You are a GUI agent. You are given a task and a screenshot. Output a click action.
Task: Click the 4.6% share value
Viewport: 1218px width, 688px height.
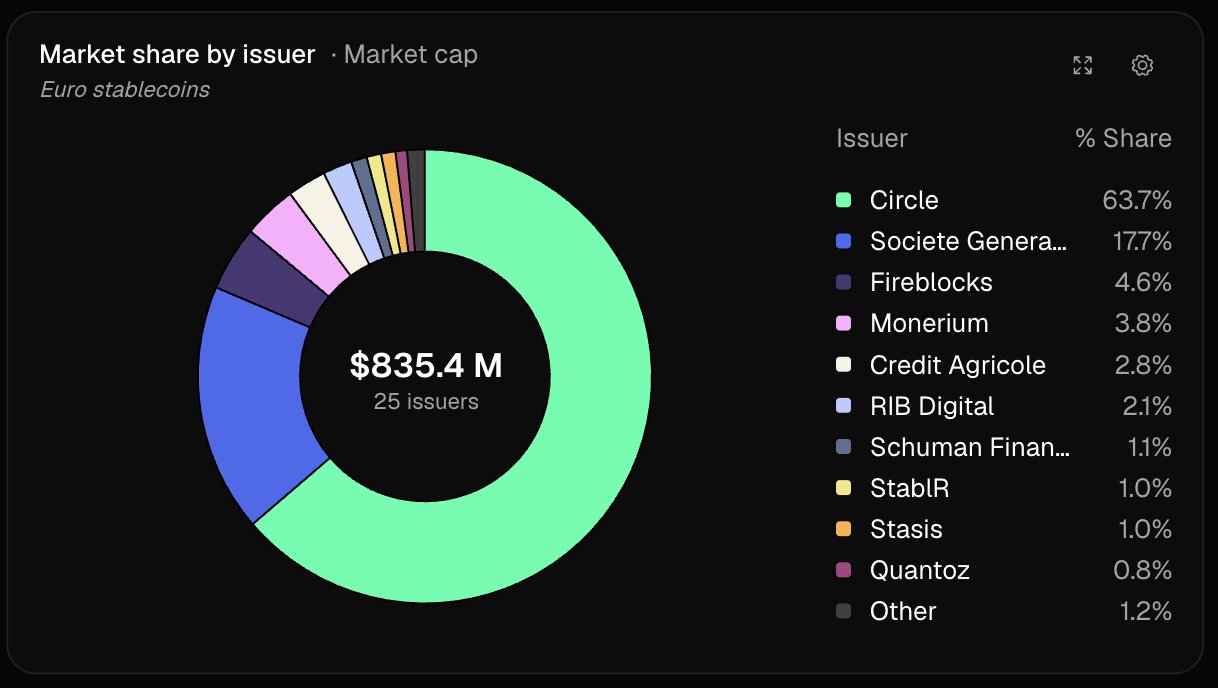[x=1143, y=282]
